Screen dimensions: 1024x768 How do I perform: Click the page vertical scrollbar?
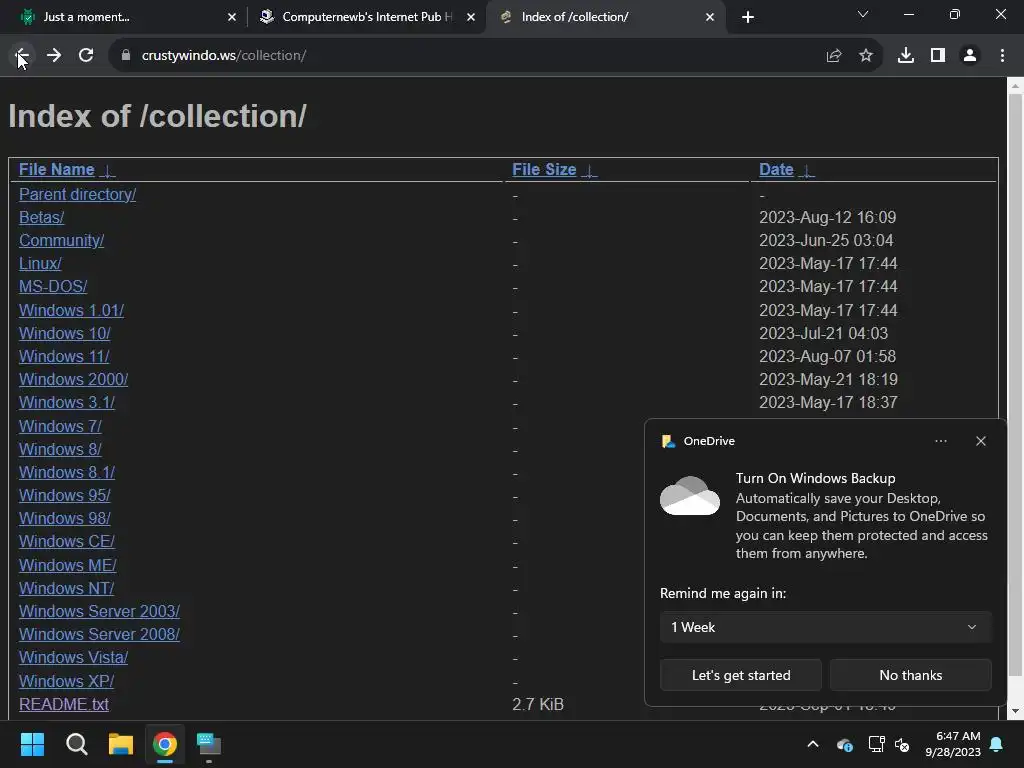(1015, 385)
